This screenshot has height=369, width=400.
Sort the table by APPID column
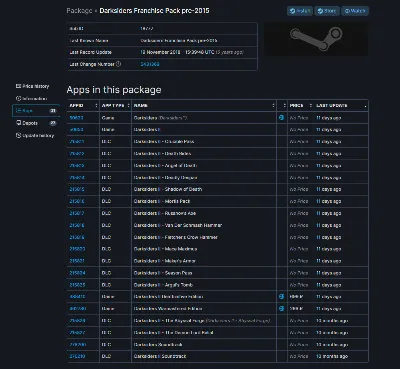[83, 105]
